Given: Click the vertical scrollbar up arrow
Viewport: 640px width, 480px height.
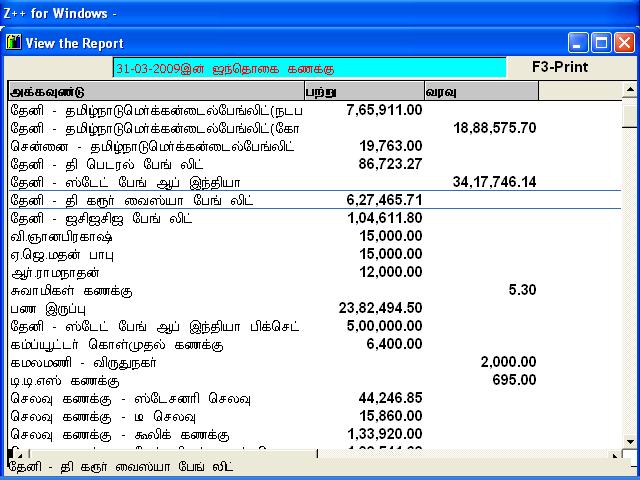Looking at the screenshot, I should [630, 89].
